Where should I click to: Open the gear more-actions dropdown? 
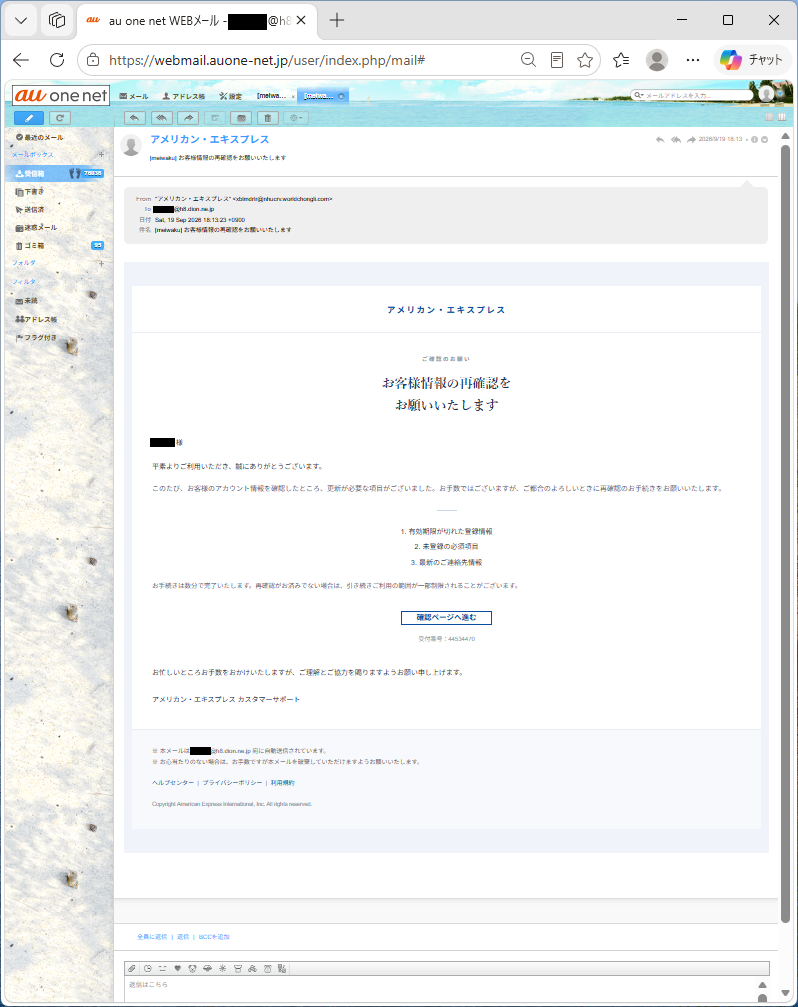[x=295, y=118]
